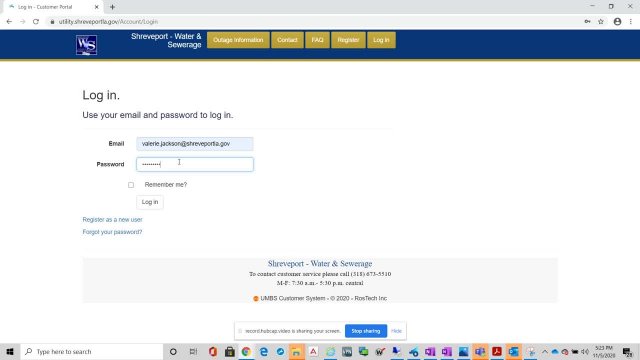Click the Shreveport - Water & Sewerage footer heading
This screenshot has height=360, width=640.
(x=320, y=264)
